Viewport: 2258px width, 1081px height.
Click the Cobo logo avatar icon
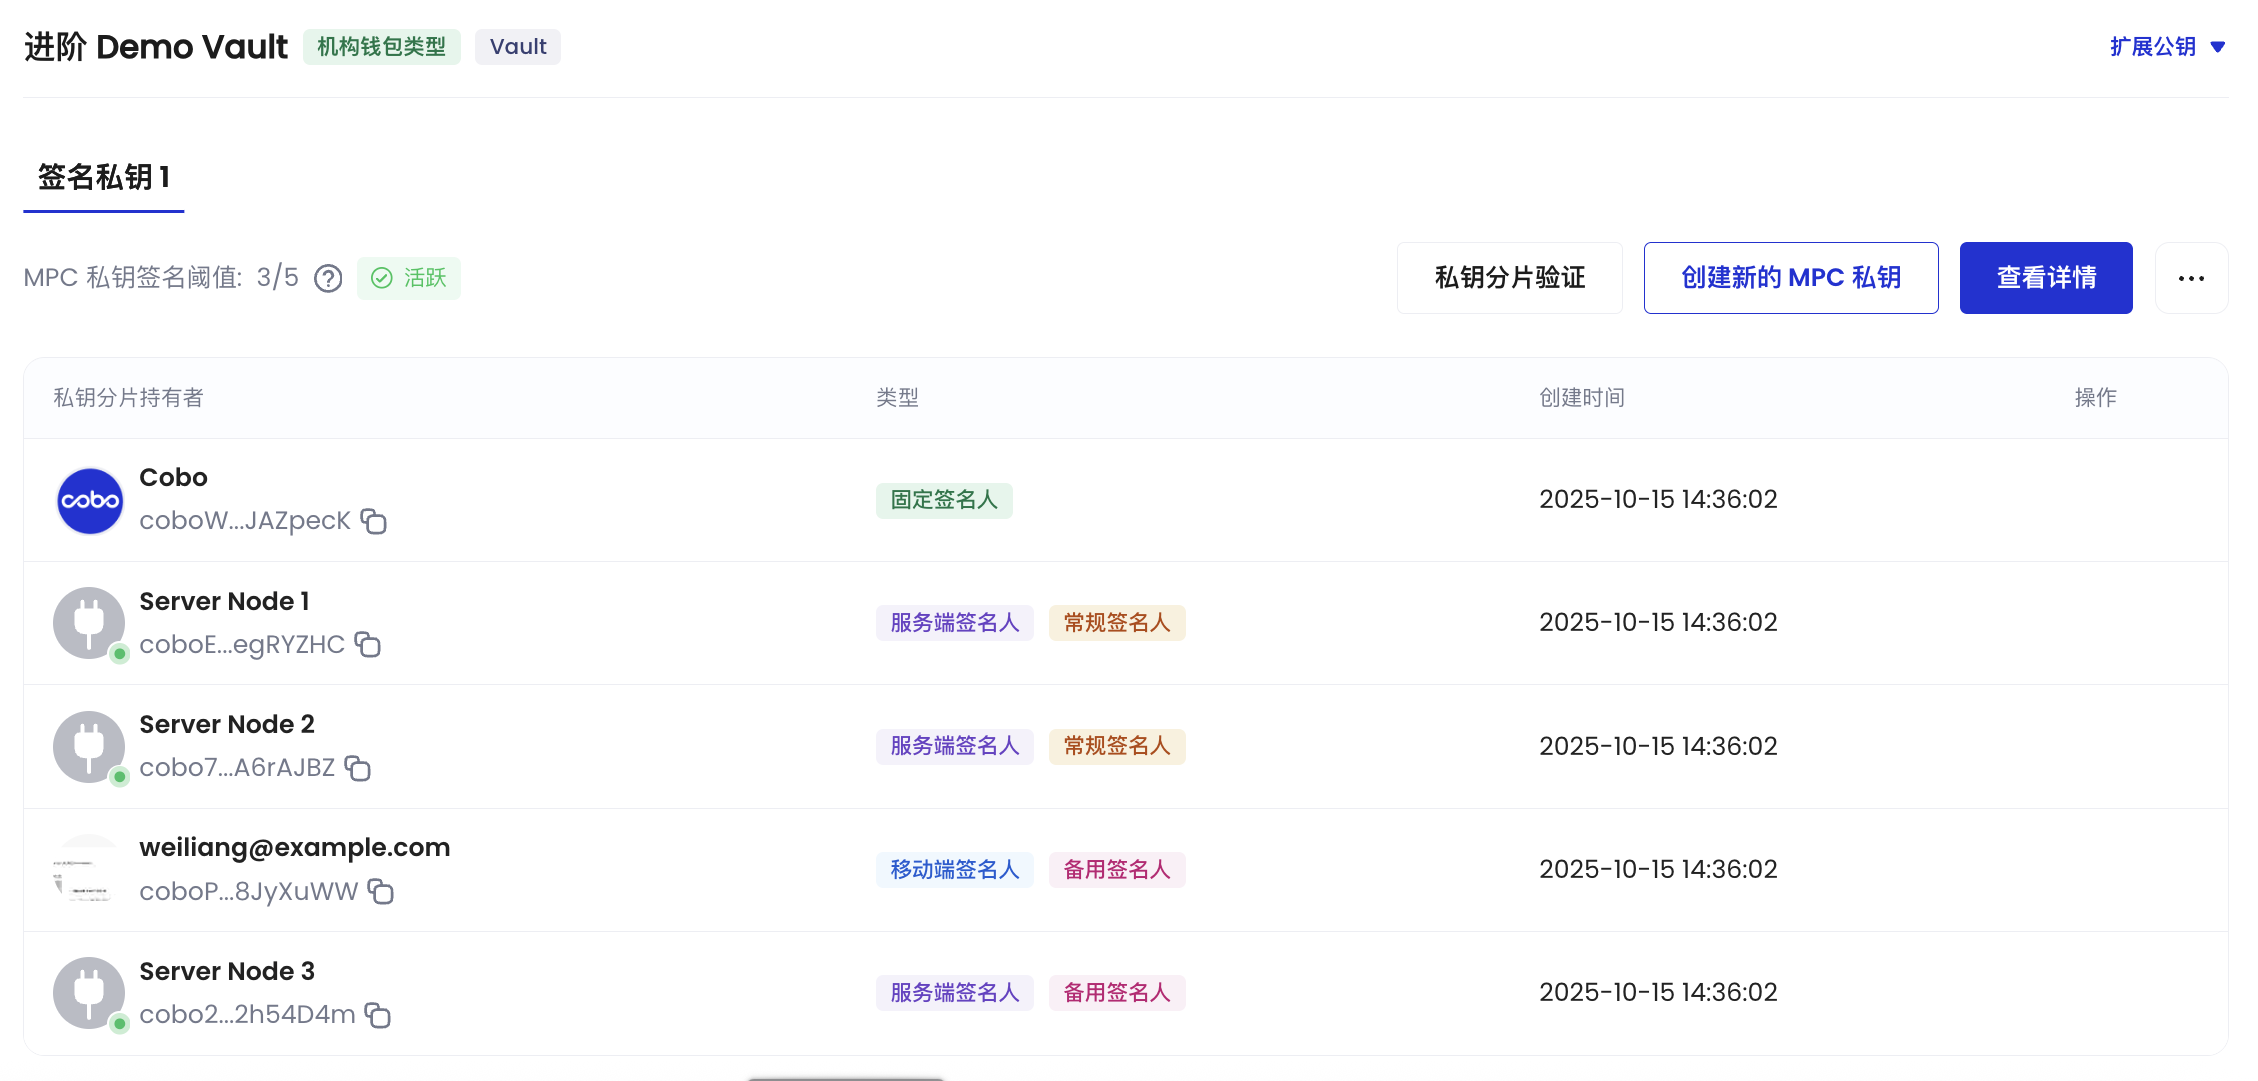89,501
